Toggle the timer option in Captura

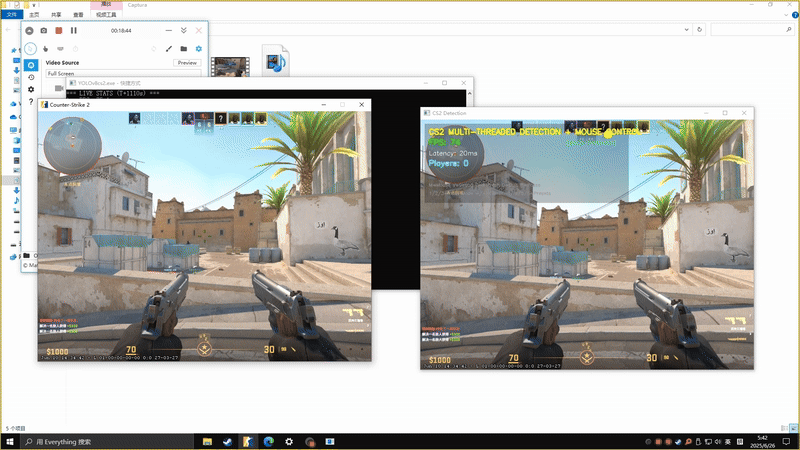(76, 49)
